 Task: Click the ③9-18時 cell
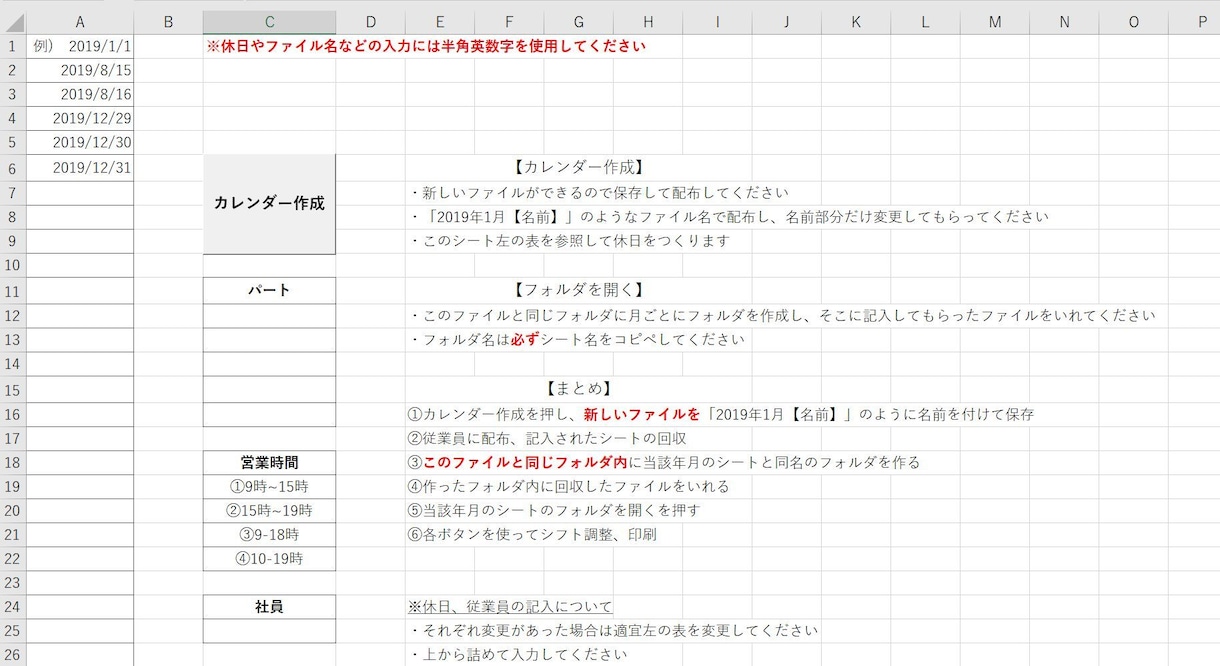point(269,534)
